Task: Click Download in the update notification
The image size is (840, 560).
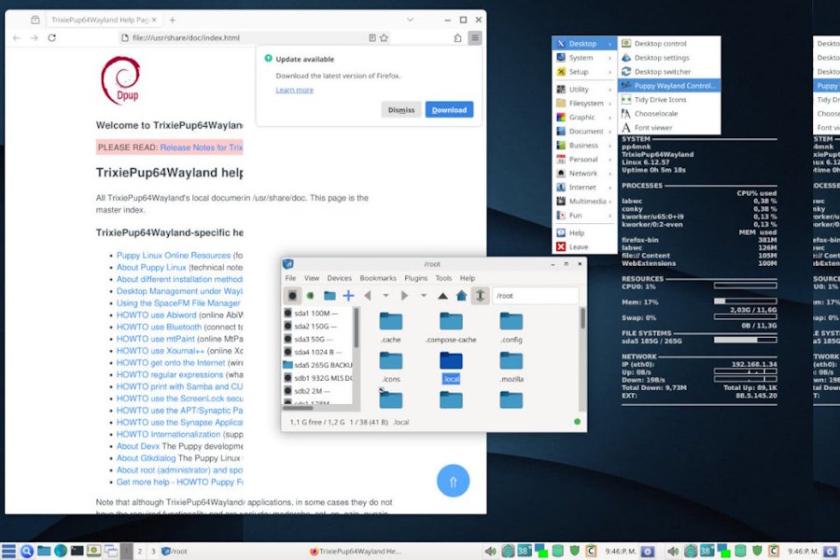Action: (x=449, y=110)
